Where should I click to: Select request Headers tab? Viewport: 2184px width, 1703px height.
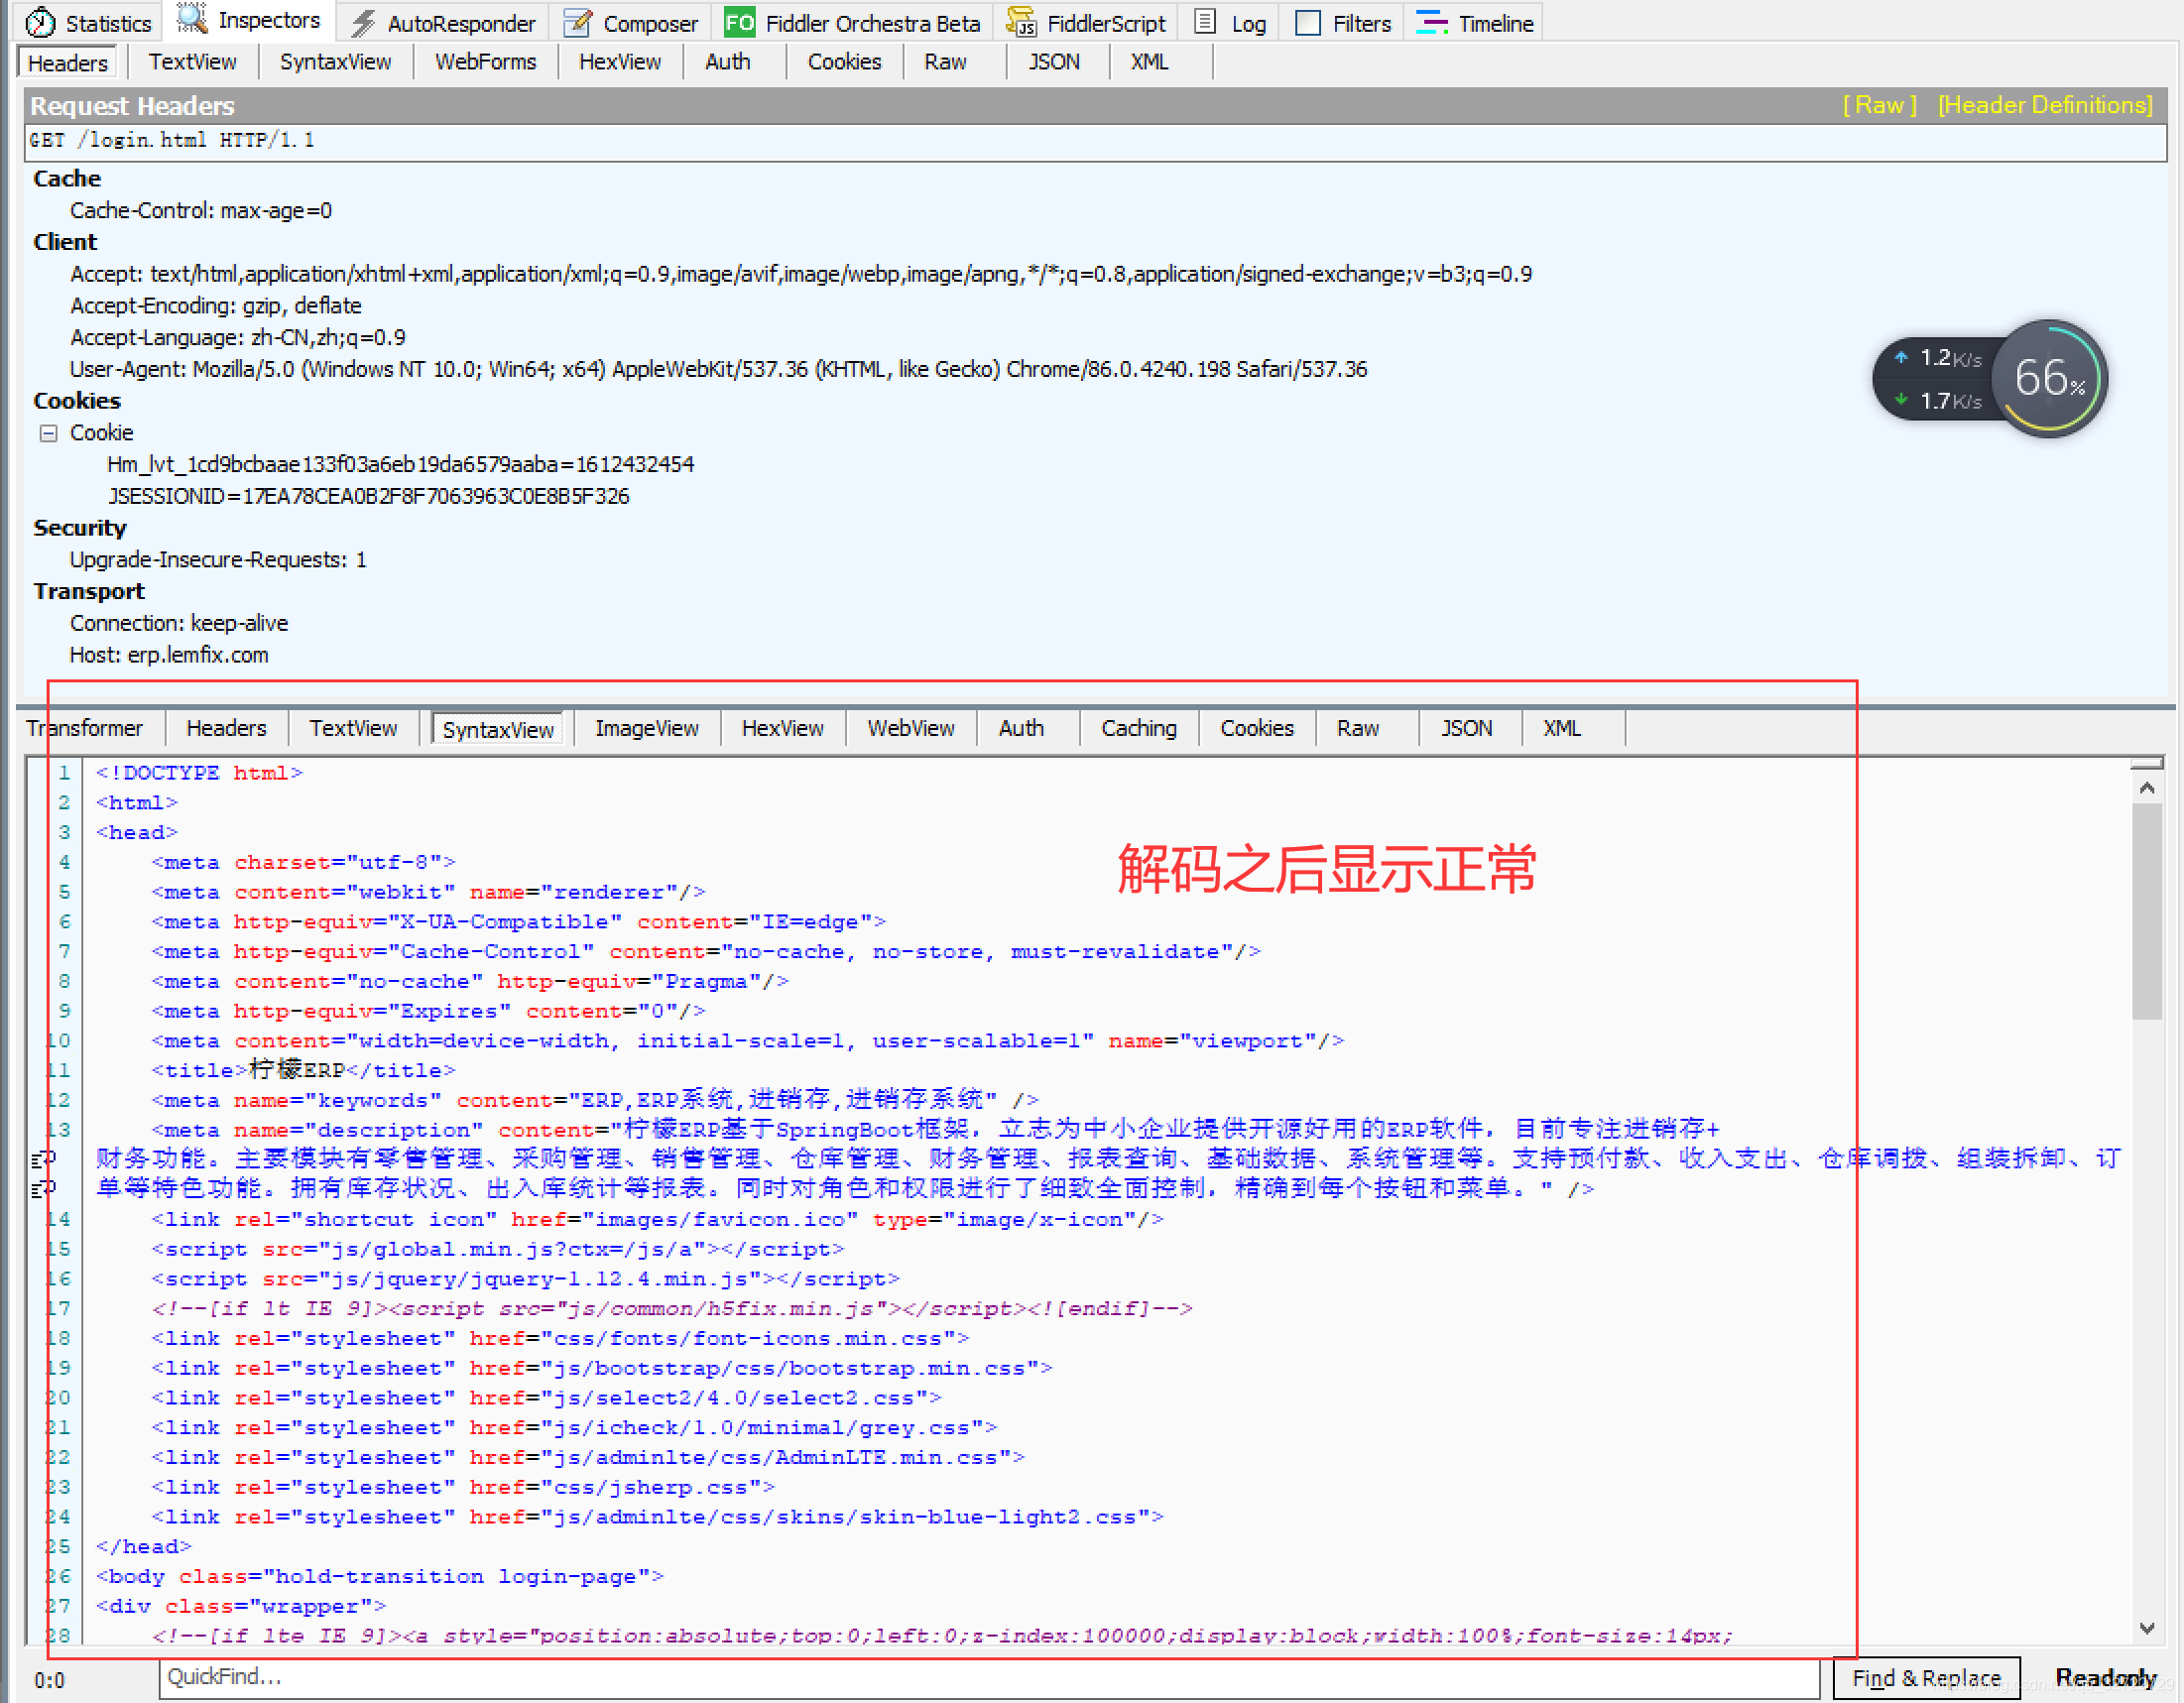(x=67, y=63)
